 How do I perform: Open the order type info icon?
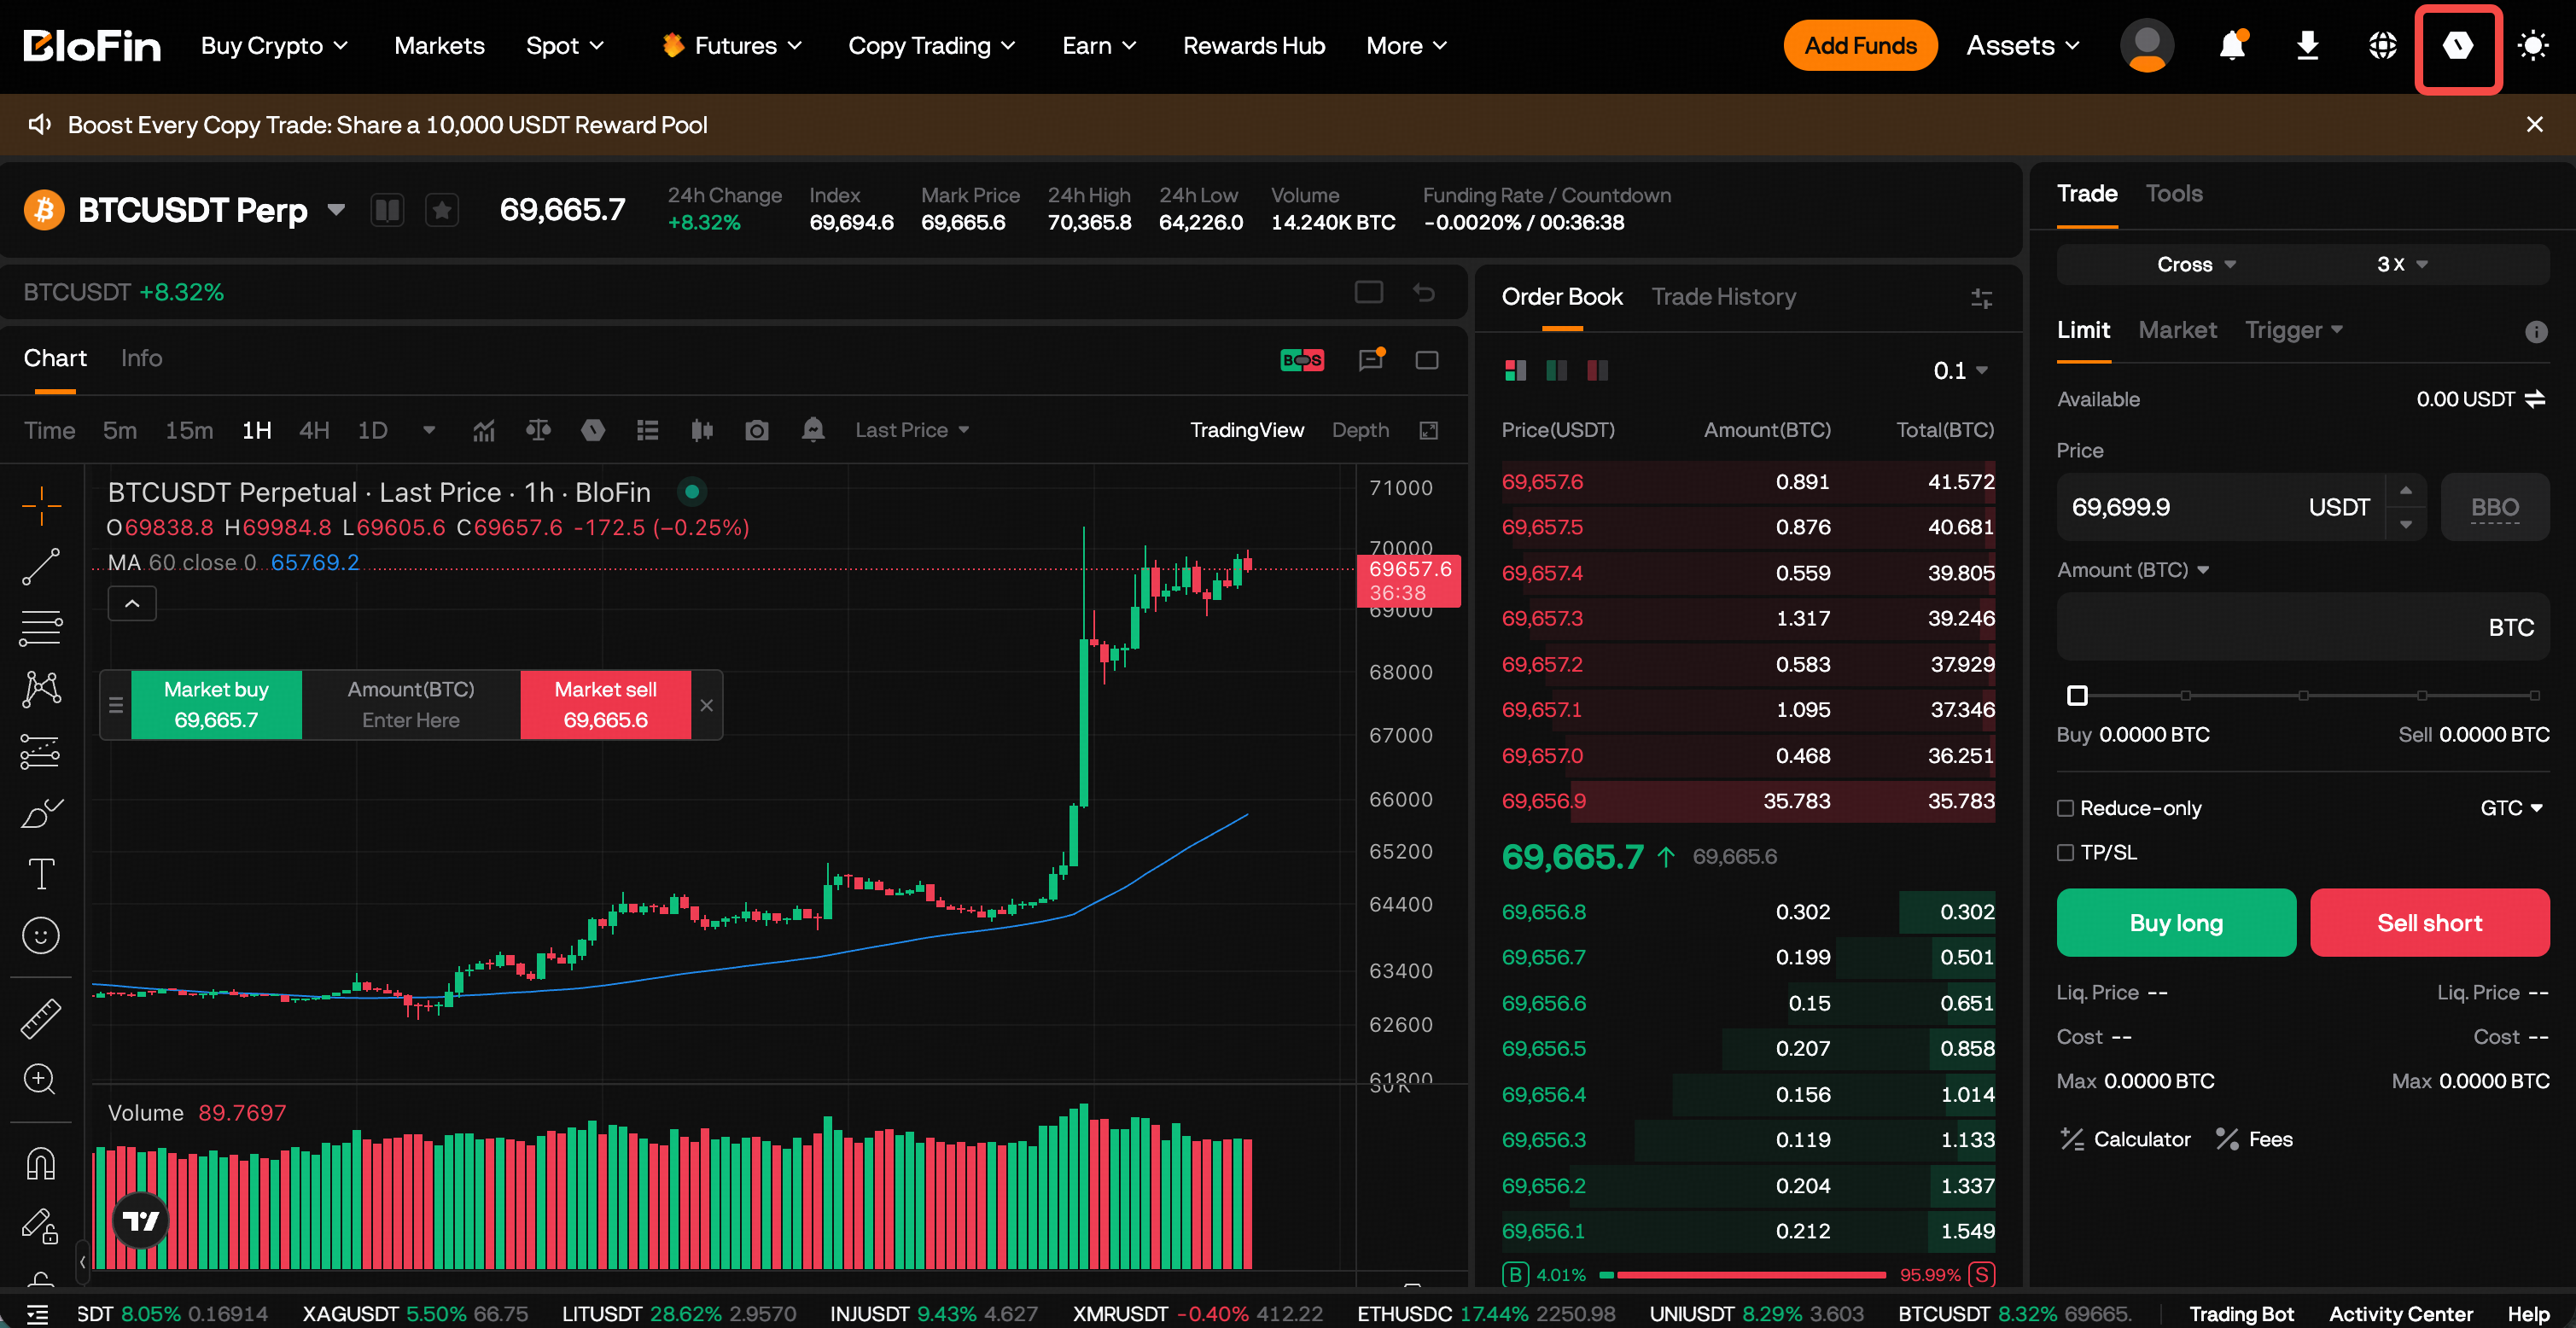(2536, 331)
